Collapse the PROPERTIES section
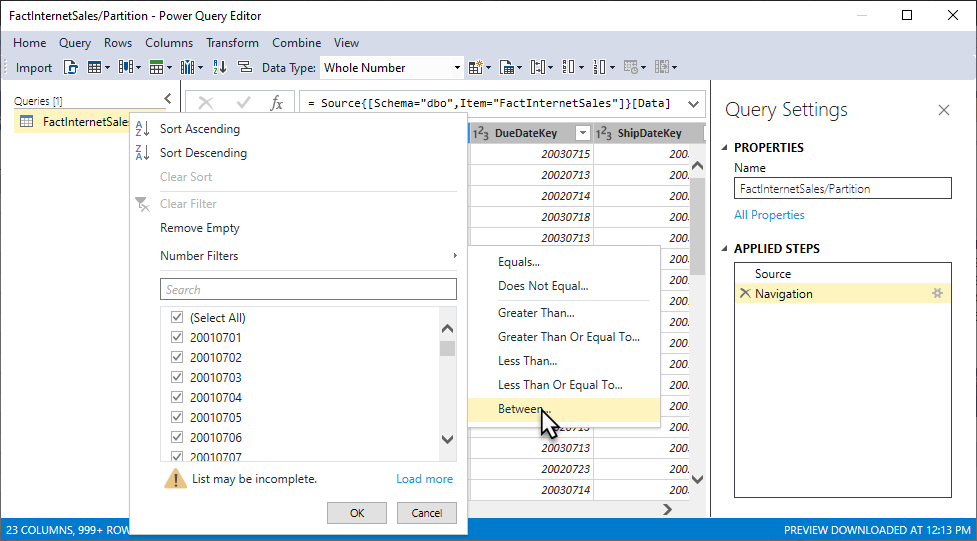This screenshot has height=541, width=977. pyautogui.click(x=725, y=148)
